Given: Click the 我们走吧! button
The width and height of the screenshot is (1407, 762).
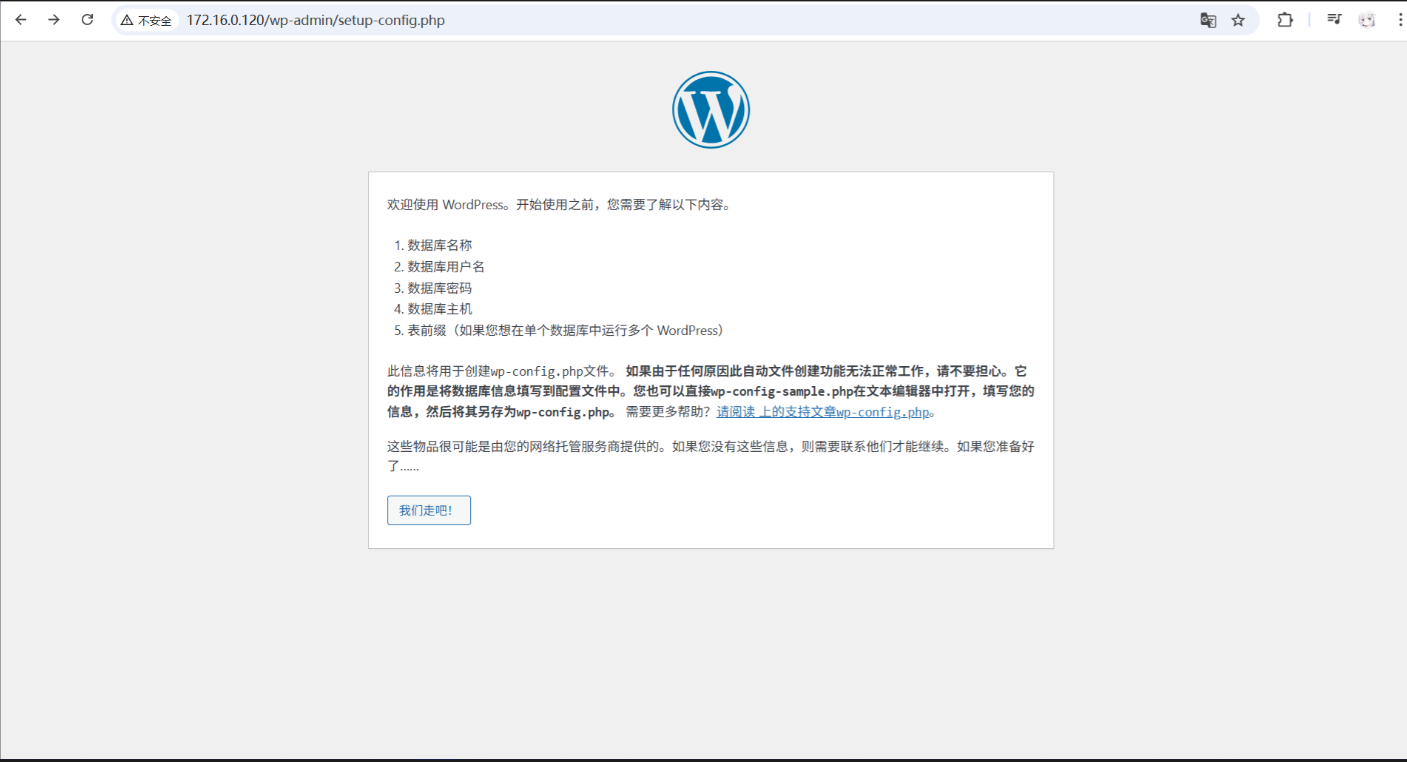Looking at the screenshot, I should click(429, 510).
